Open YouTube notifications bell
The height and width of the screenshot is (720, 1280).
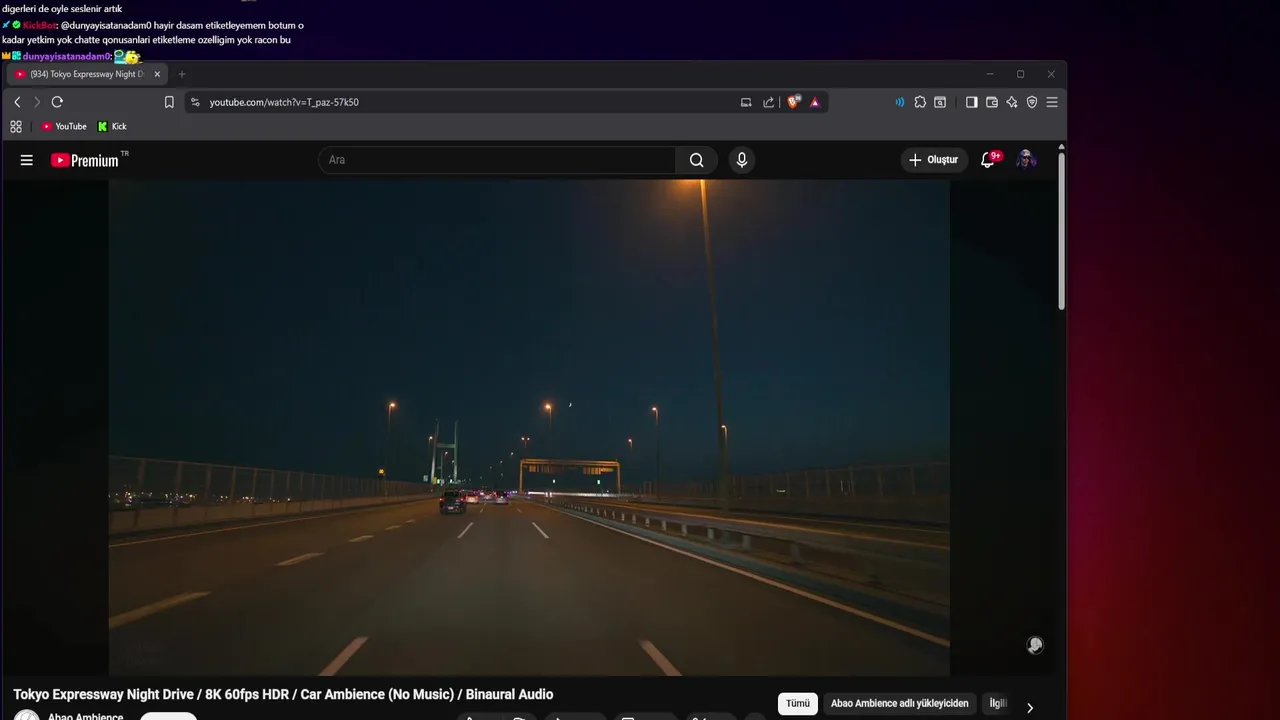(x=988, y=160)
